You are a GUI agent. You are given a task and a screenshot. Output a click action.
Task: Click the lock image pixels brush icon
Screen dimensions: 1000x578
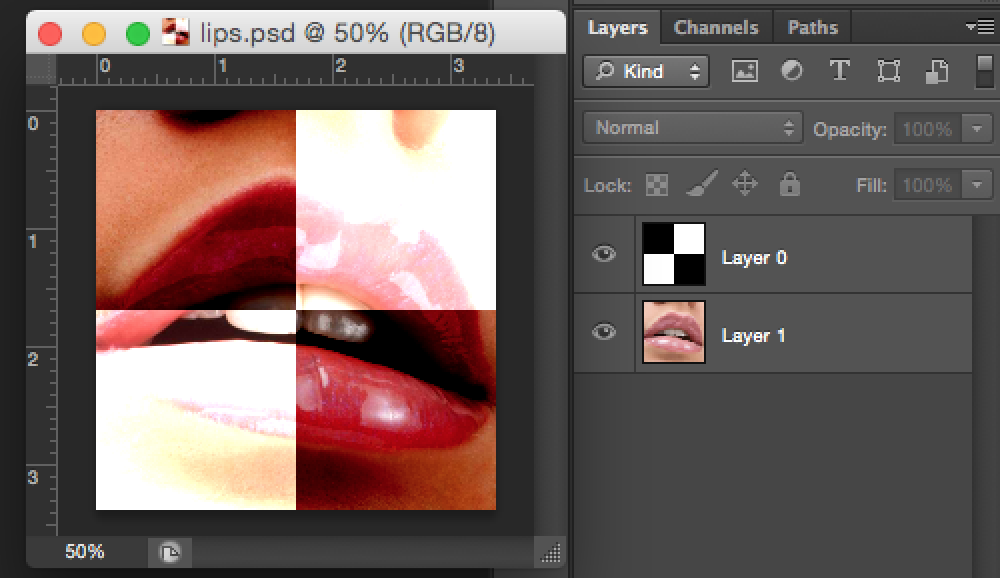(x=699, y=185)
